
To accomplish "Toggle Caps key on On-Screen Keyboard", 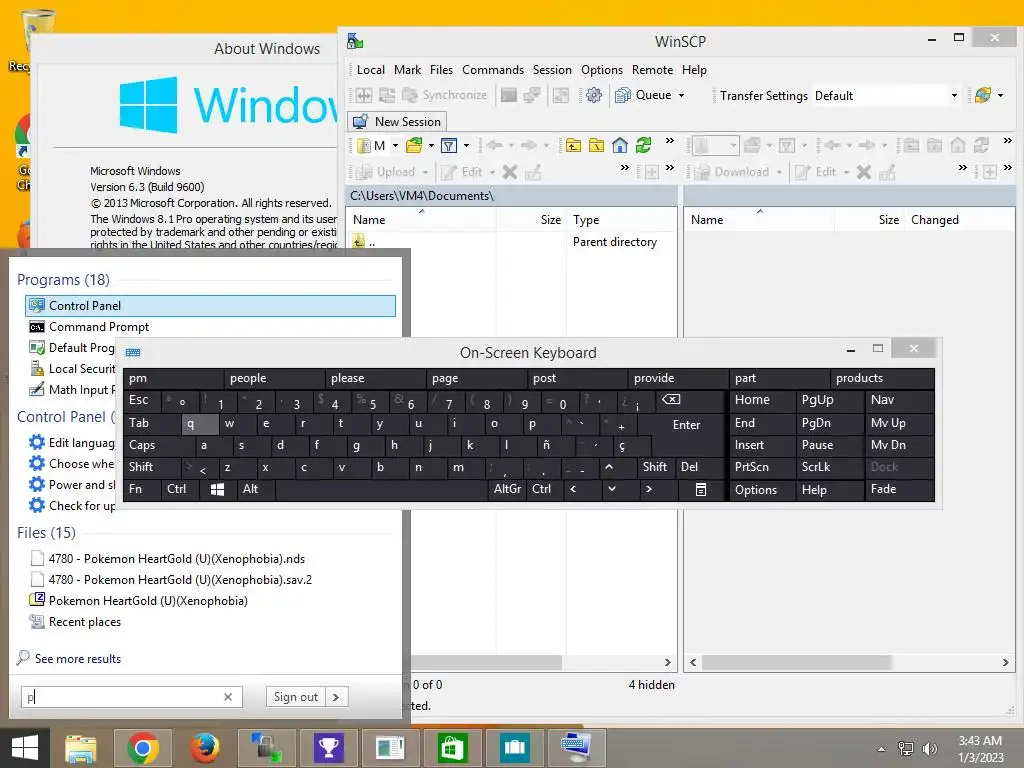I will point(158,445).
